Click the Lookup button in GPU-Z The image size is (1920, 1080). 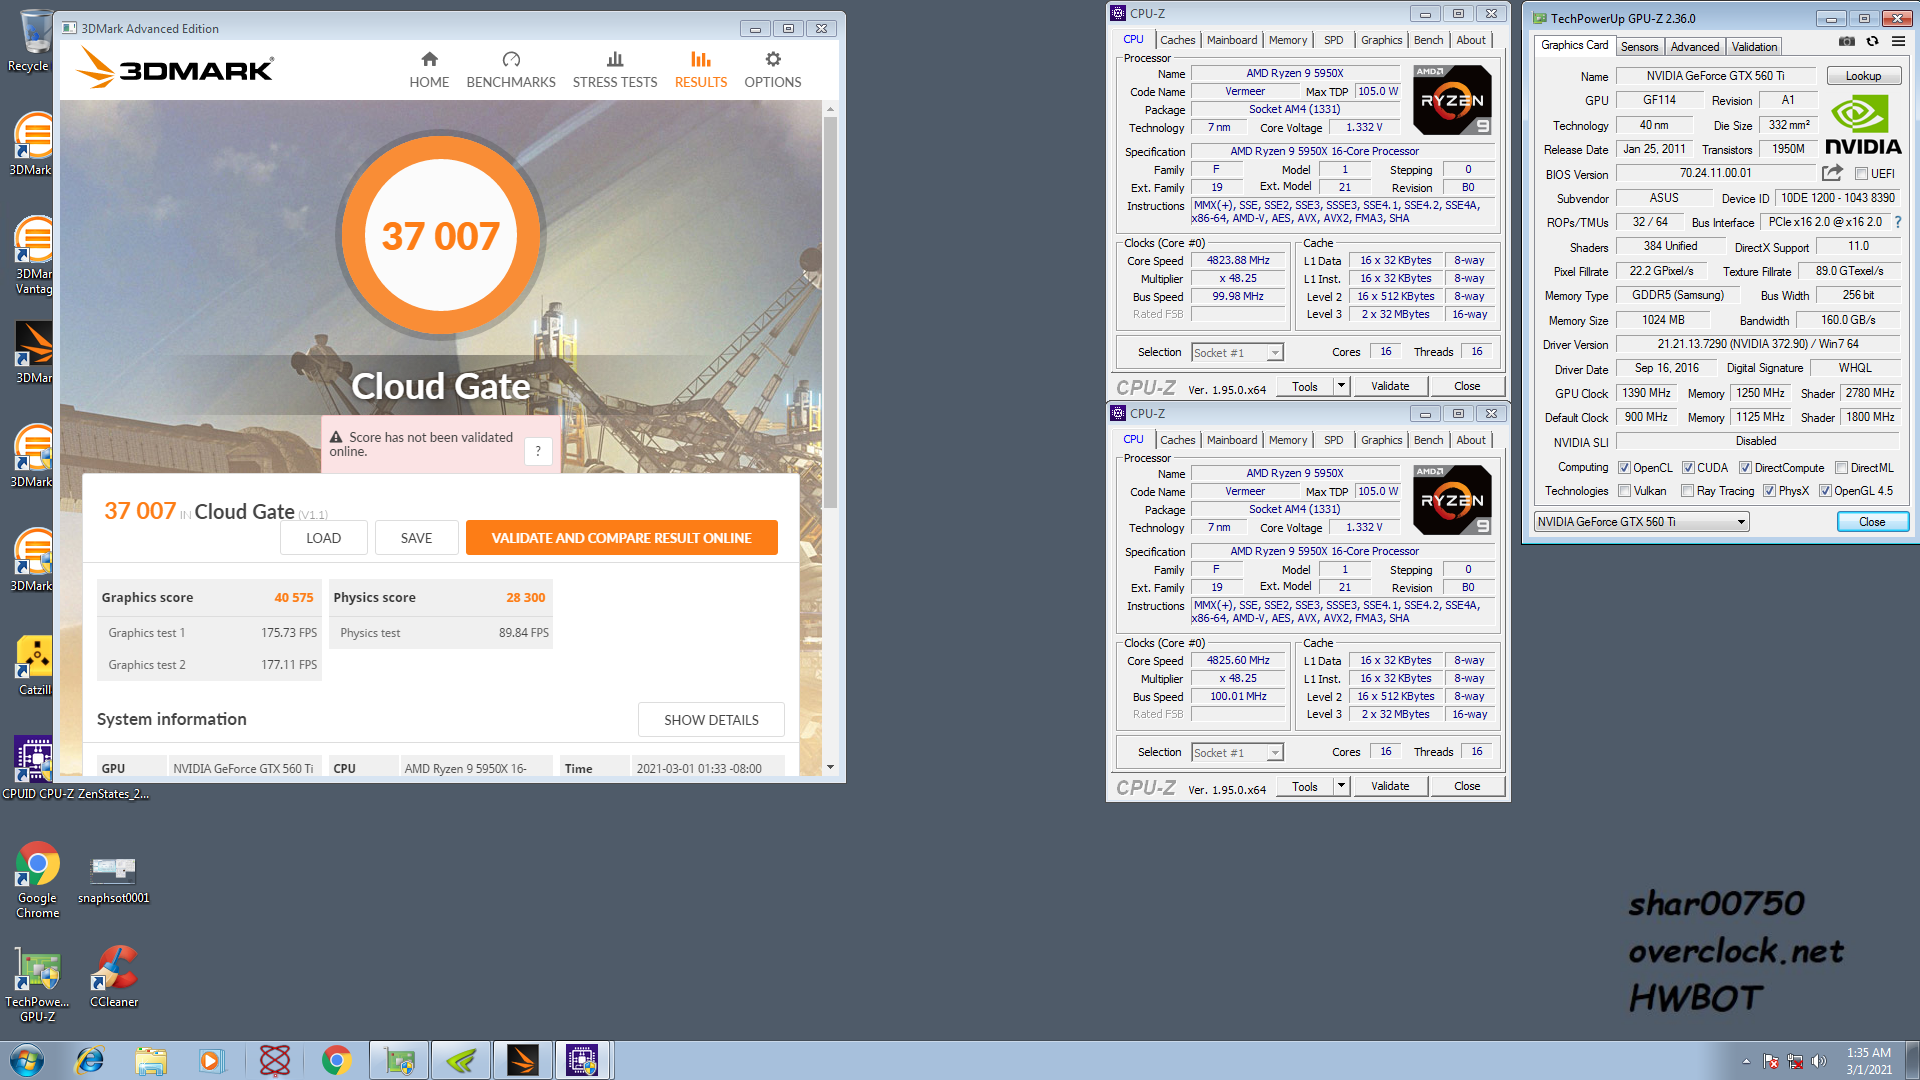point(1863,76)
